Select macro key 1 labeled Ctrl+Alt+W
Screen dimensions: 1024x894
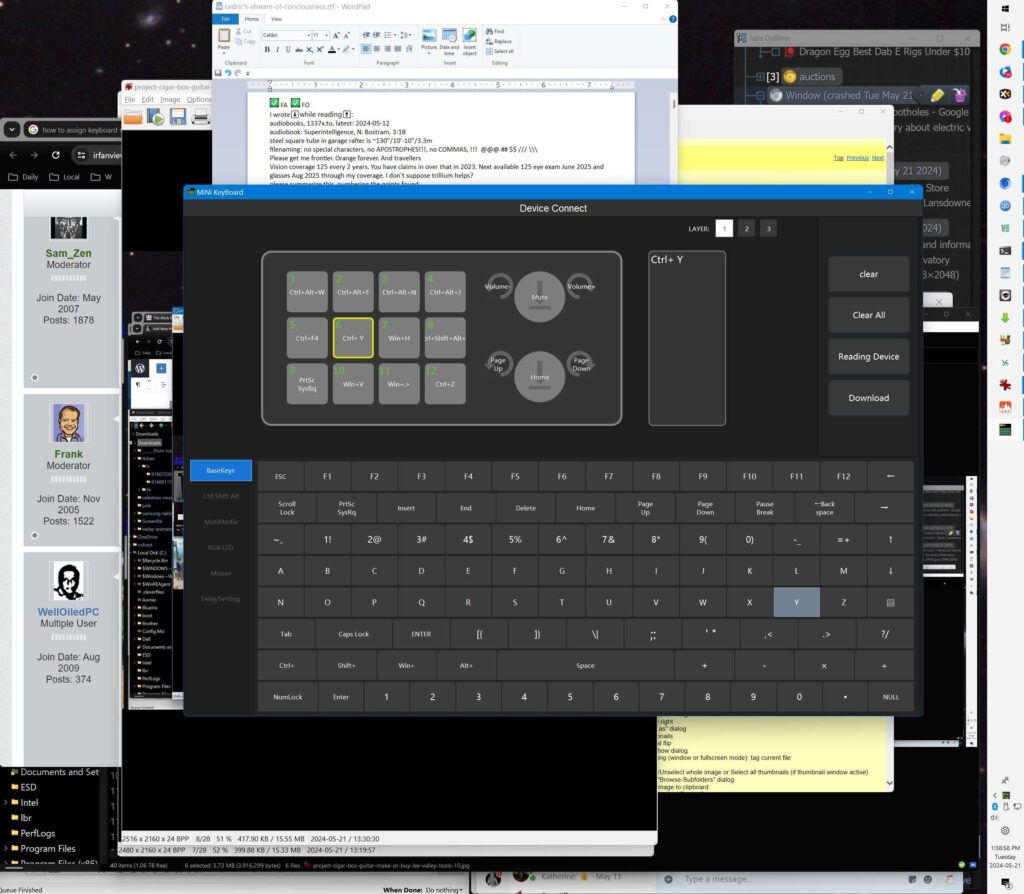[x=307, y=291]
